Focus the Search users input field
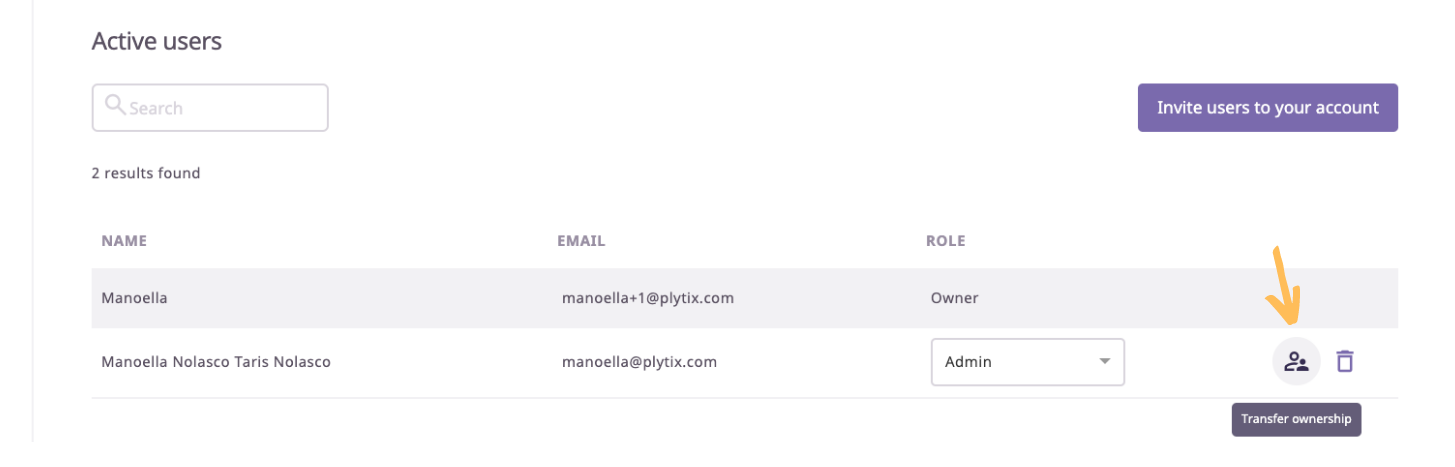 210,108
